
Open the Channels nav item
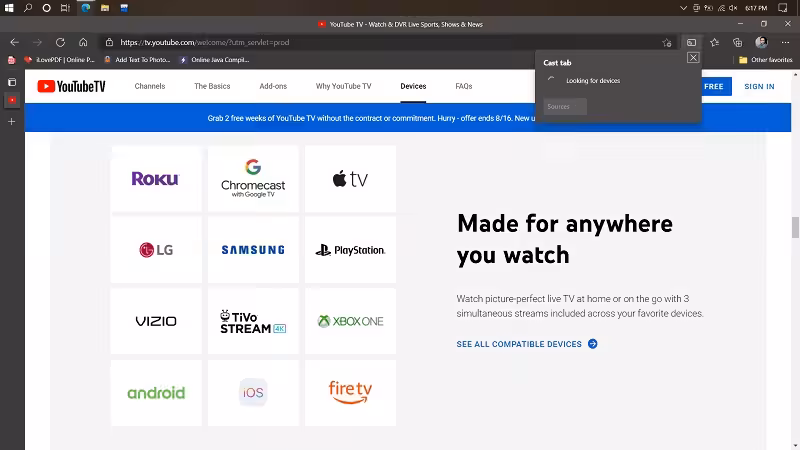click(149, 86)
